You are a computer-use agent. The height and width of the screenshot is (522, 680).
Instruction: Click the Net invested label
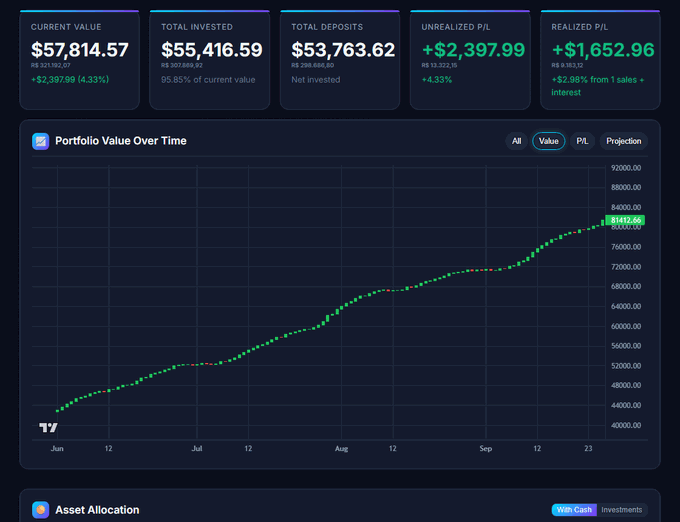[316, 80]
